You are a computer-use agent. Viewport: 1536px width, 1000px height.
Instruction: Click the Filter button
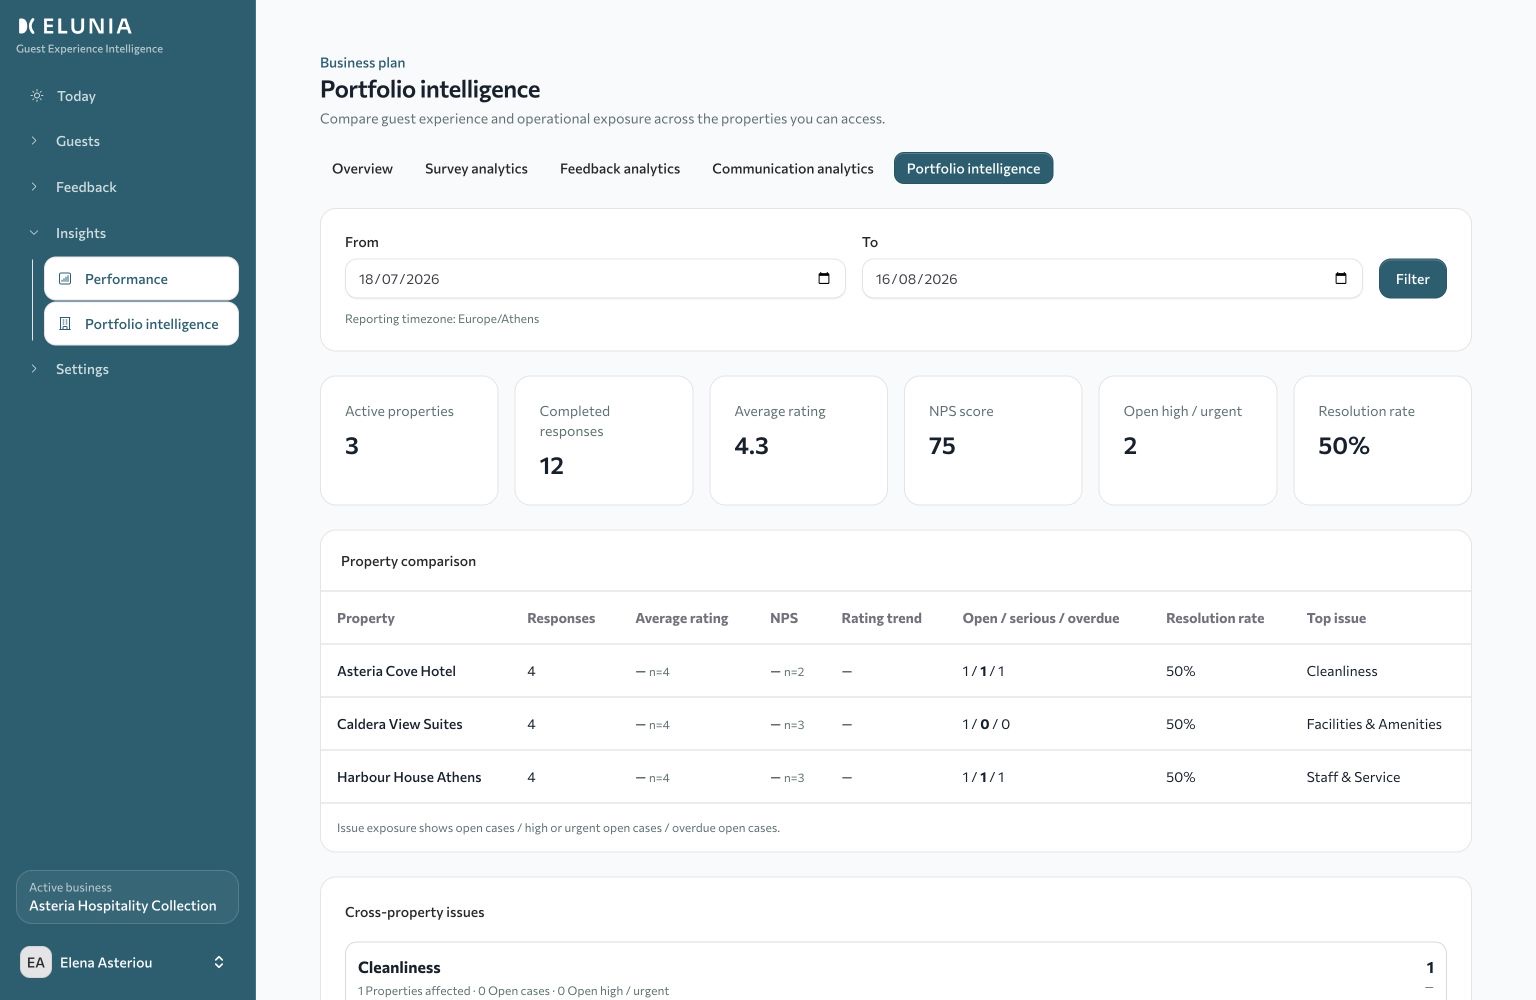point(1412,279)
